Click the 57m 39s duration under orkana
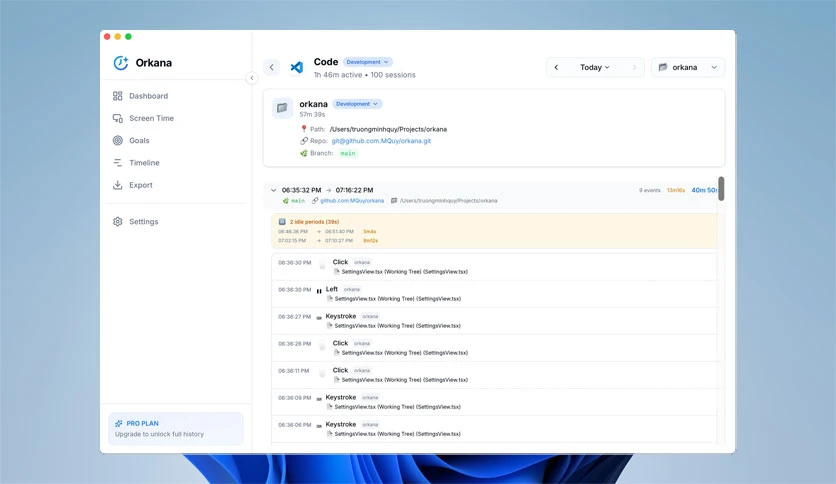The height and width of the screenshot is (484, 836). pos(312,115)
